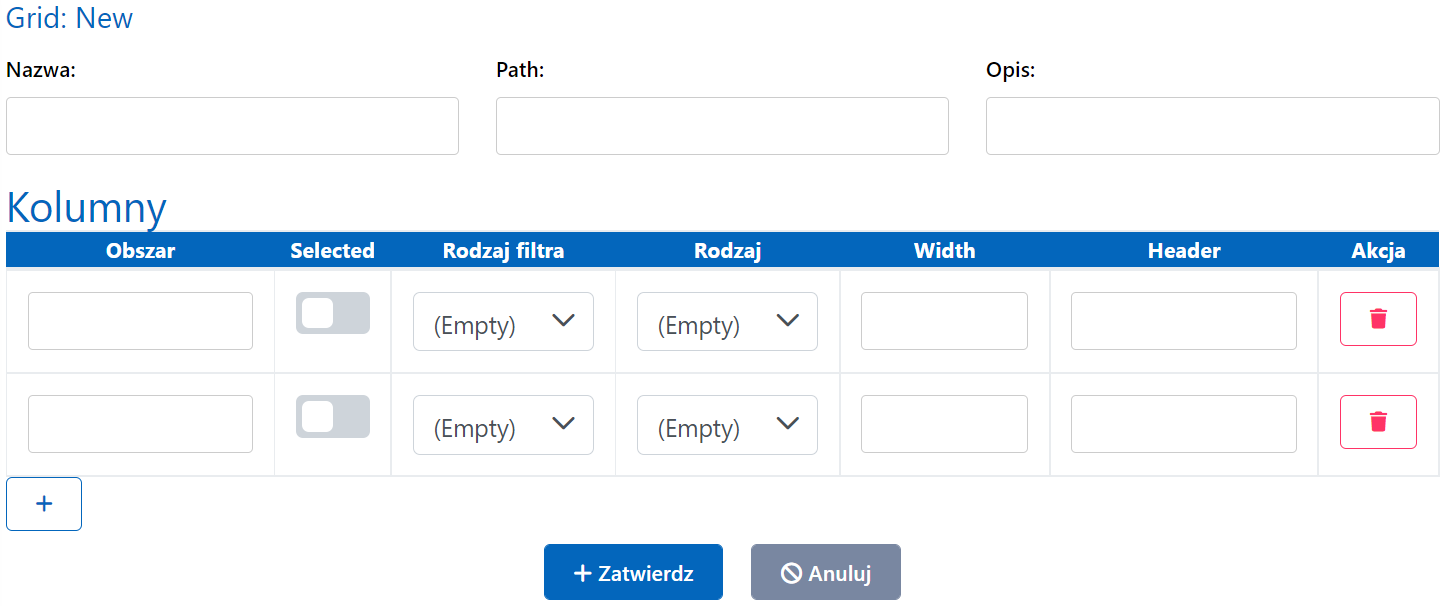Click the prohibition icon inside the Anuluj button
Screen dimensions: 1449x606
coord(790,571)
